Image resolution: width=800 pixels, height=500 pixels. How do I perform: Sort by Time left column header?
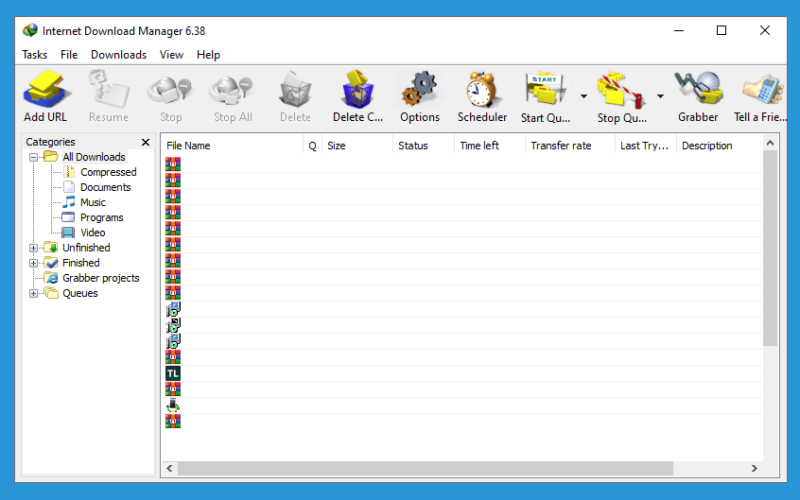coord(490,145)
